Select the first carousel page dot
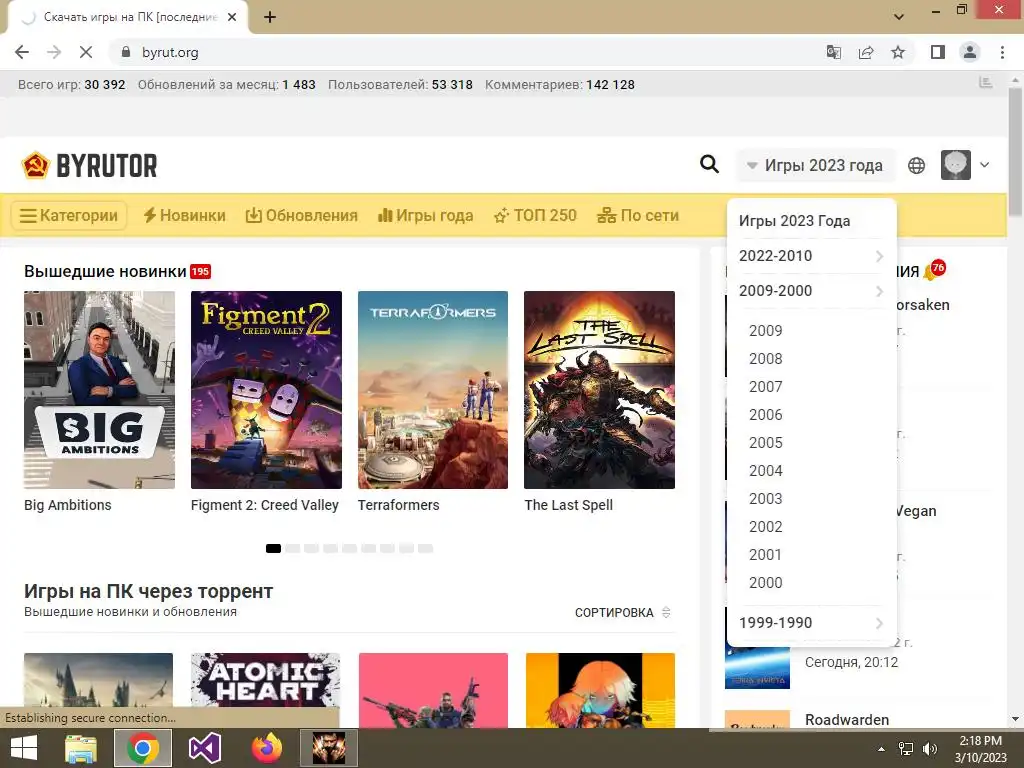1024x768 pixels. (274, 549)
